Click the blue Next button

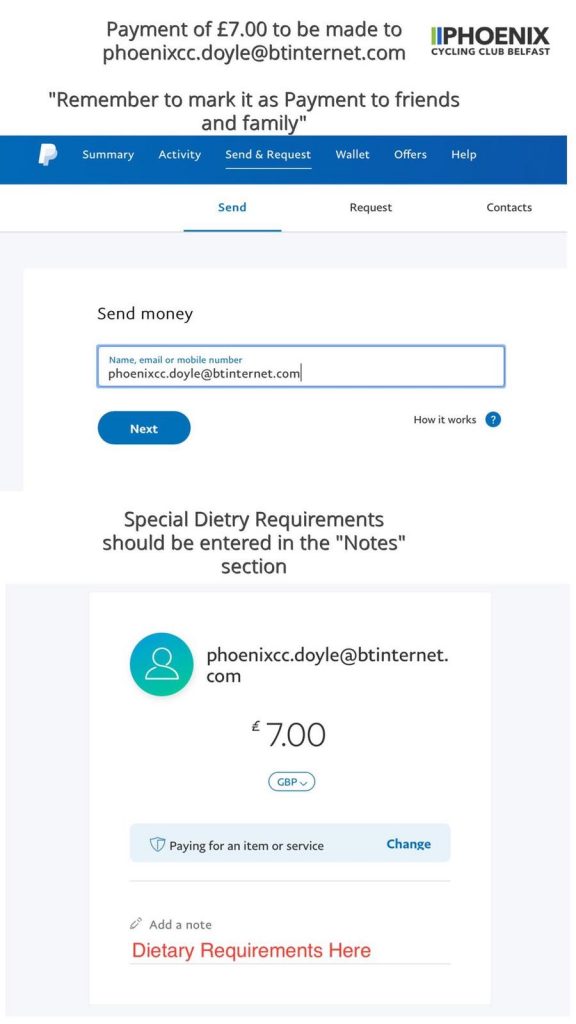coord(144,428)
